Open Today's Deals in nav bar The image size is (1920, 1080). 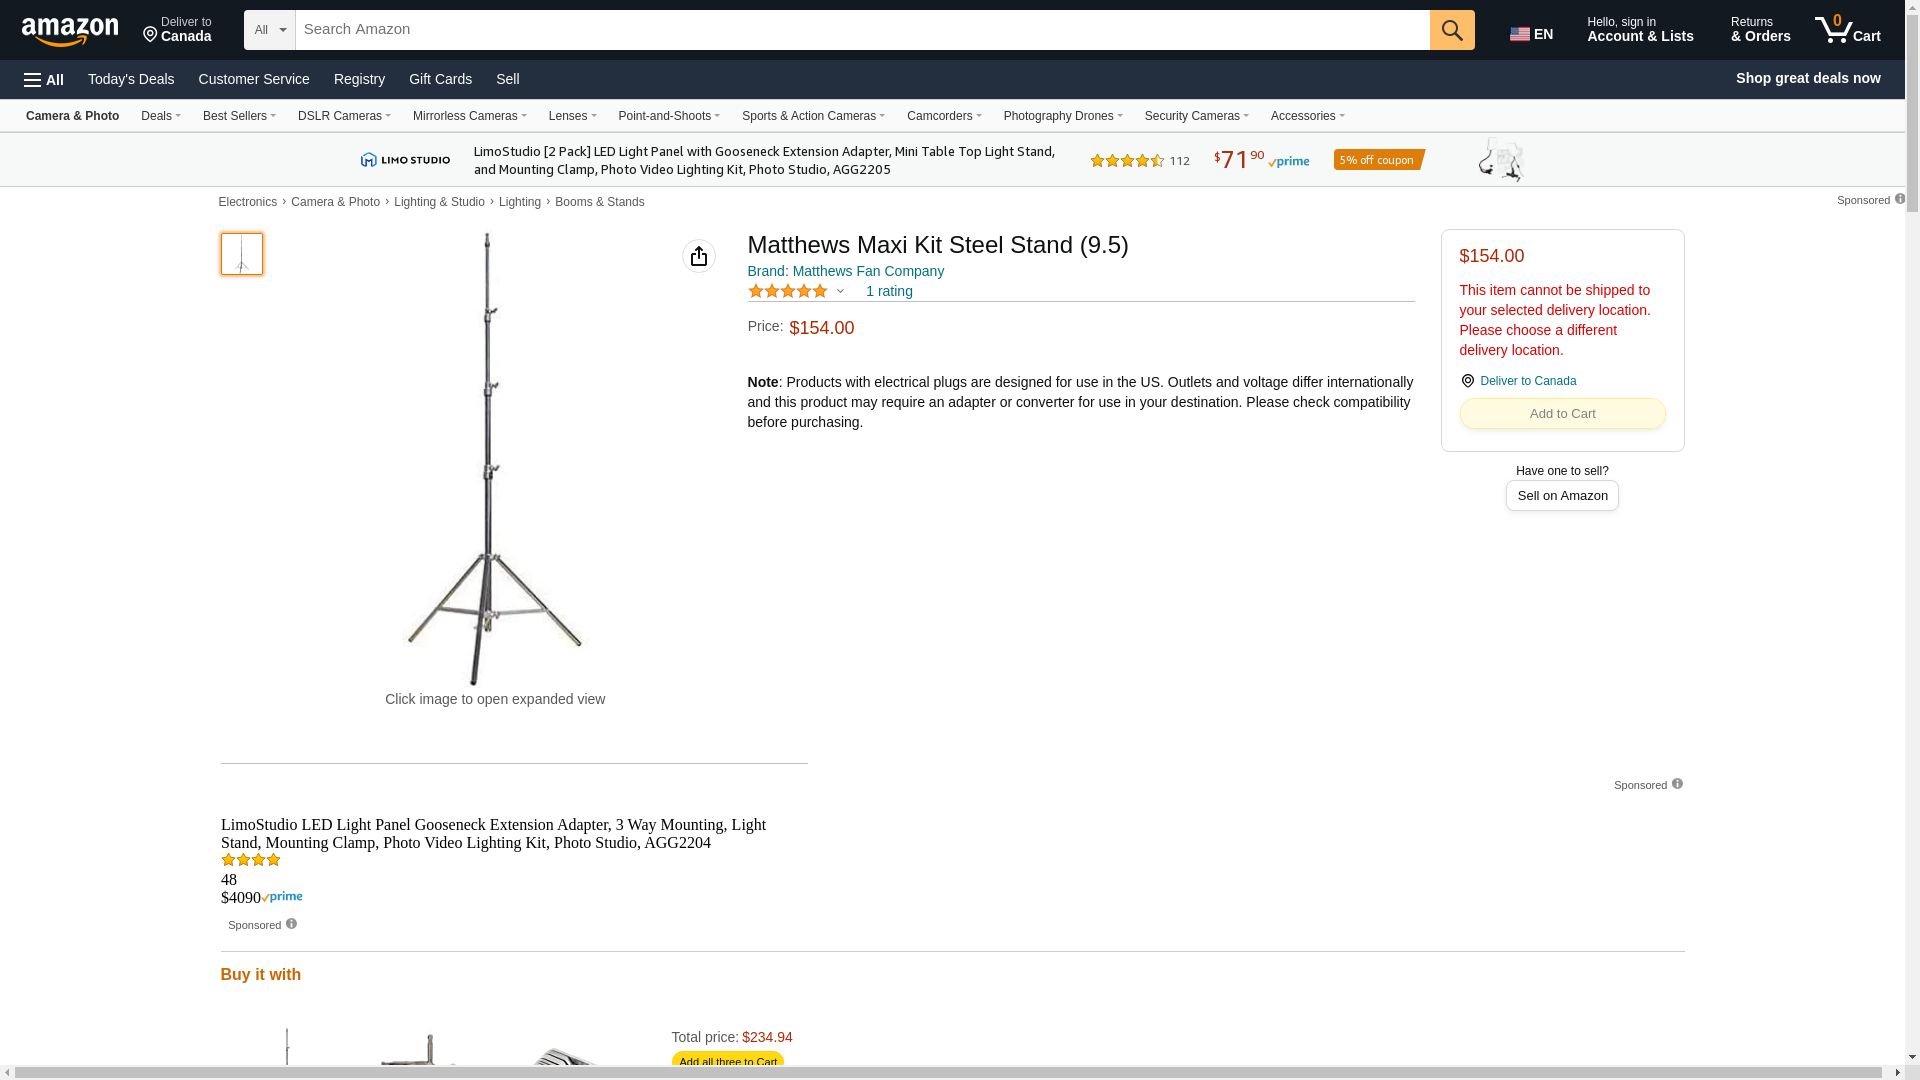(131, 79)
